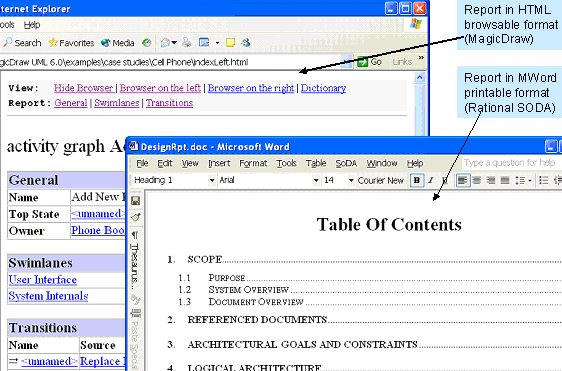Set Align Left in Word toolbar
Image resolution: width=562 pixels, height=371 pixels.
click(x=462, y=180)
